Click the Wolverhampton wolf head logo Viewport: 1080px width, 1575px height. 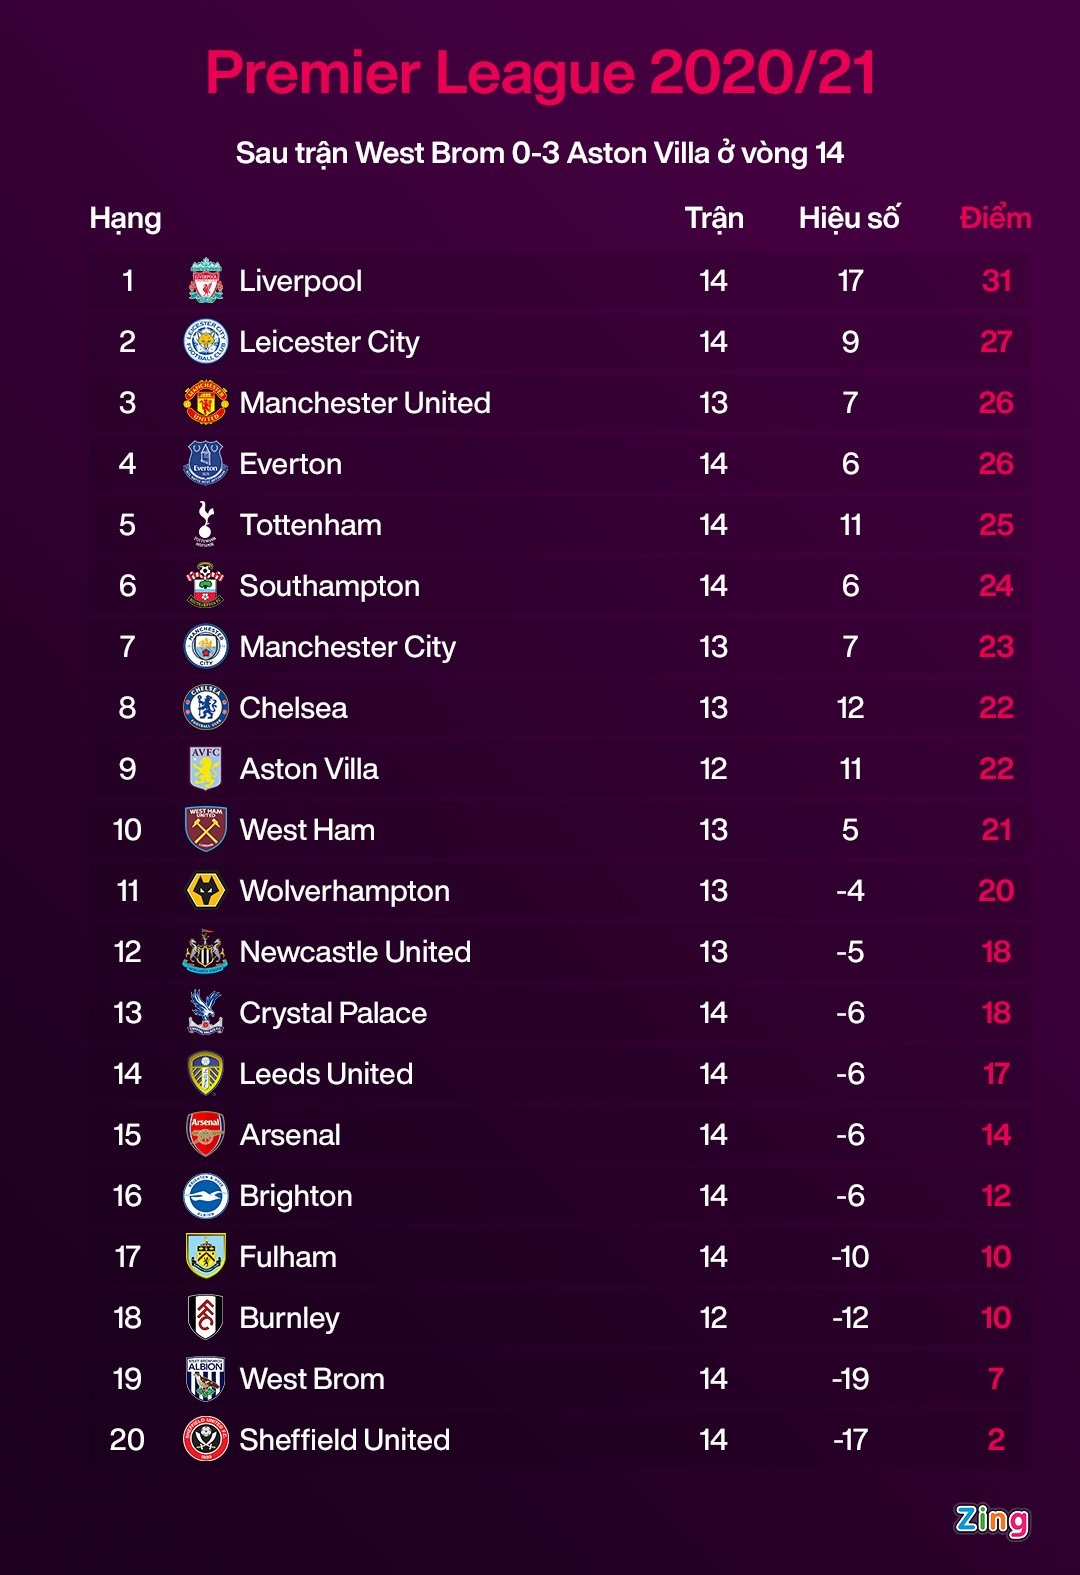point(206,890)
